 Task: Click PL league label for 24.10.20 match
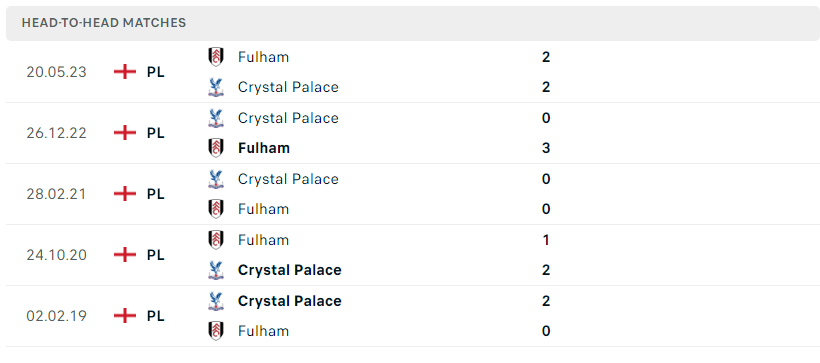coord(155,255)
